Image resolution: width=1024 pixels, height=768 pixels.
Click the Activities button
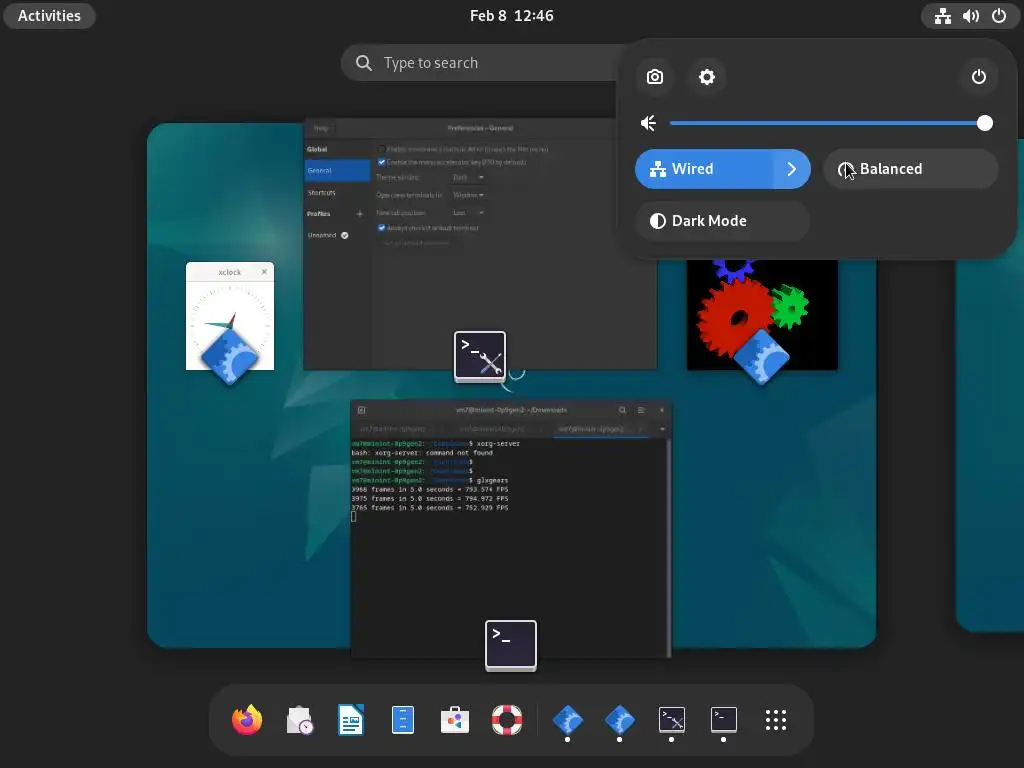click(x=50, y=16)
